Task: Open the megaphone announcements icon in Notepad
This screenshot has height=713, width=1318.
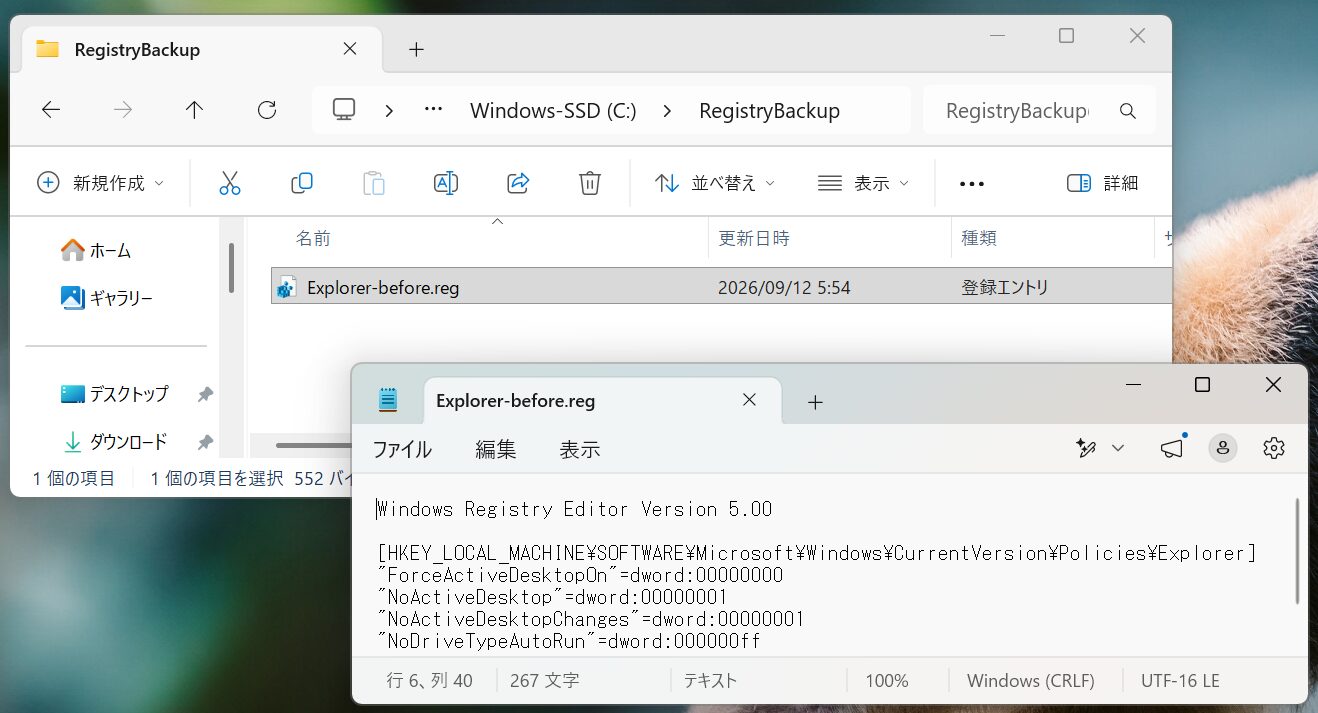Action: tap(1172, 448)
